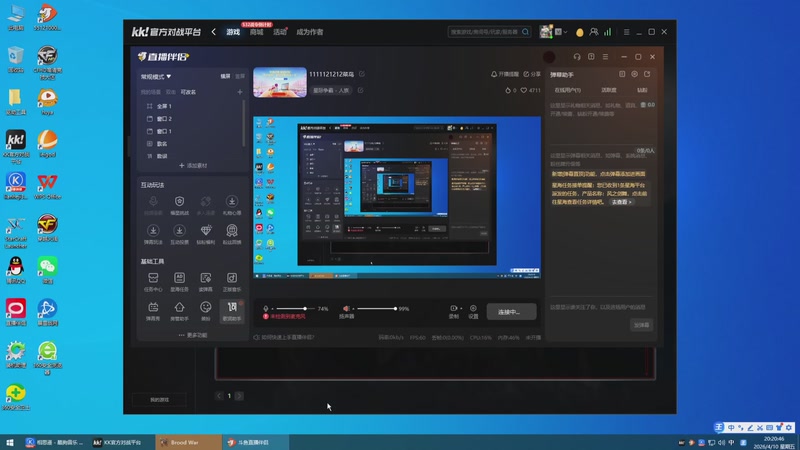Click the stream cover thumbnail
Image resolution: width=800 pixels, height=450 pixels.
(x=280, y=82)
